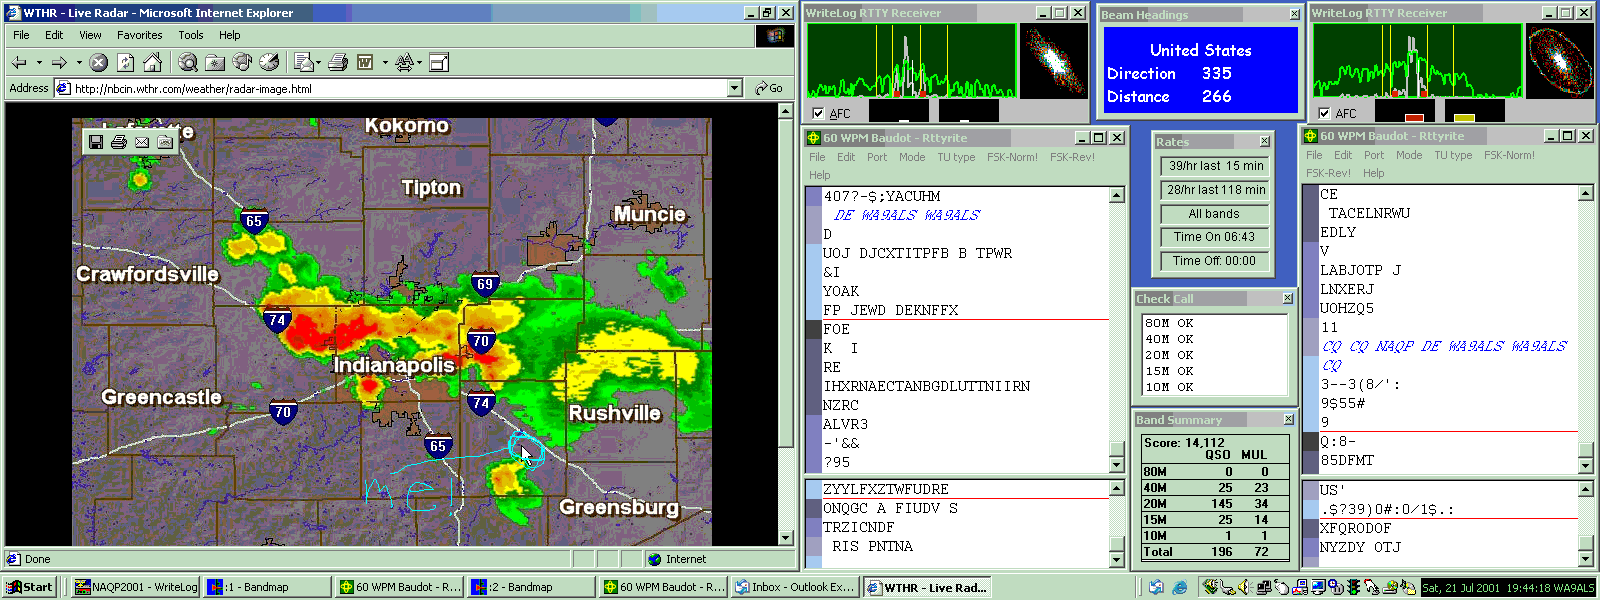The width and height of the screenshot is (1600, 600).
Task: Open the IE Media toolbar button
Action: tap(242, 62)
